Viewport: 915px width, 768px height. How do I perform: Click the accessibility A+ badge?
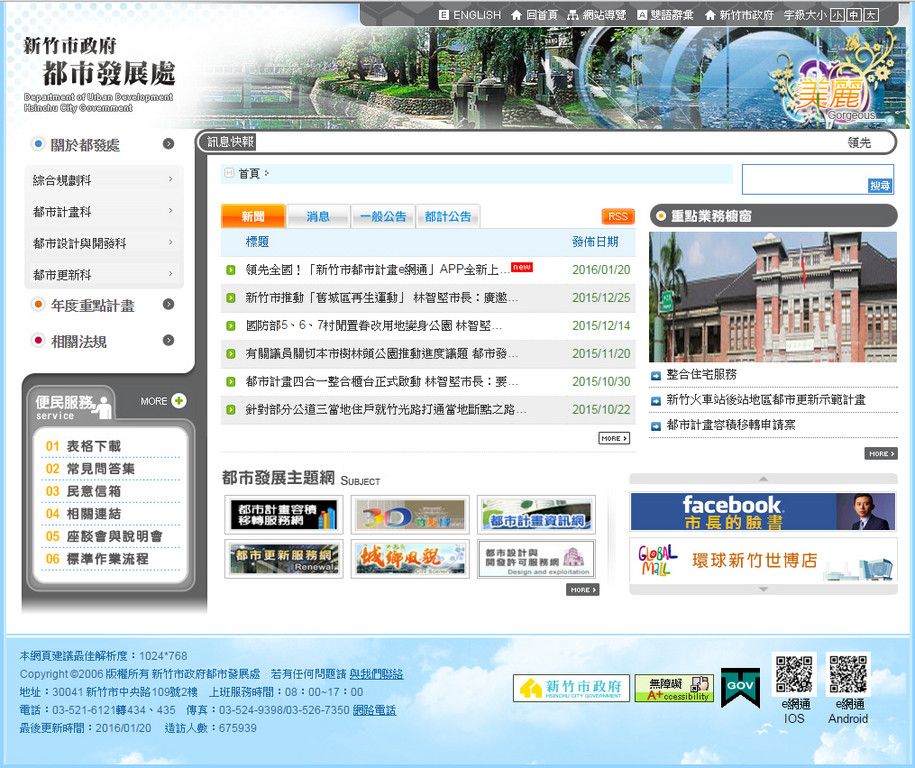(674, 689)
